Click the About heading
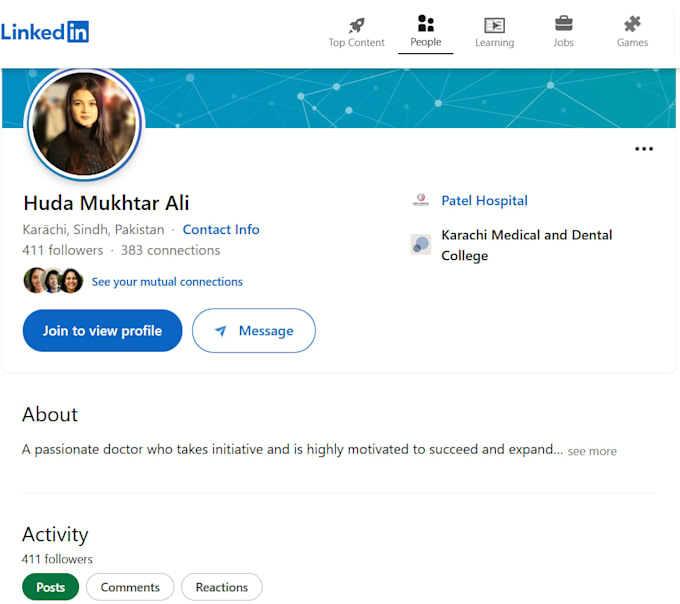This screenshot has height=604, width=680. 50,415
